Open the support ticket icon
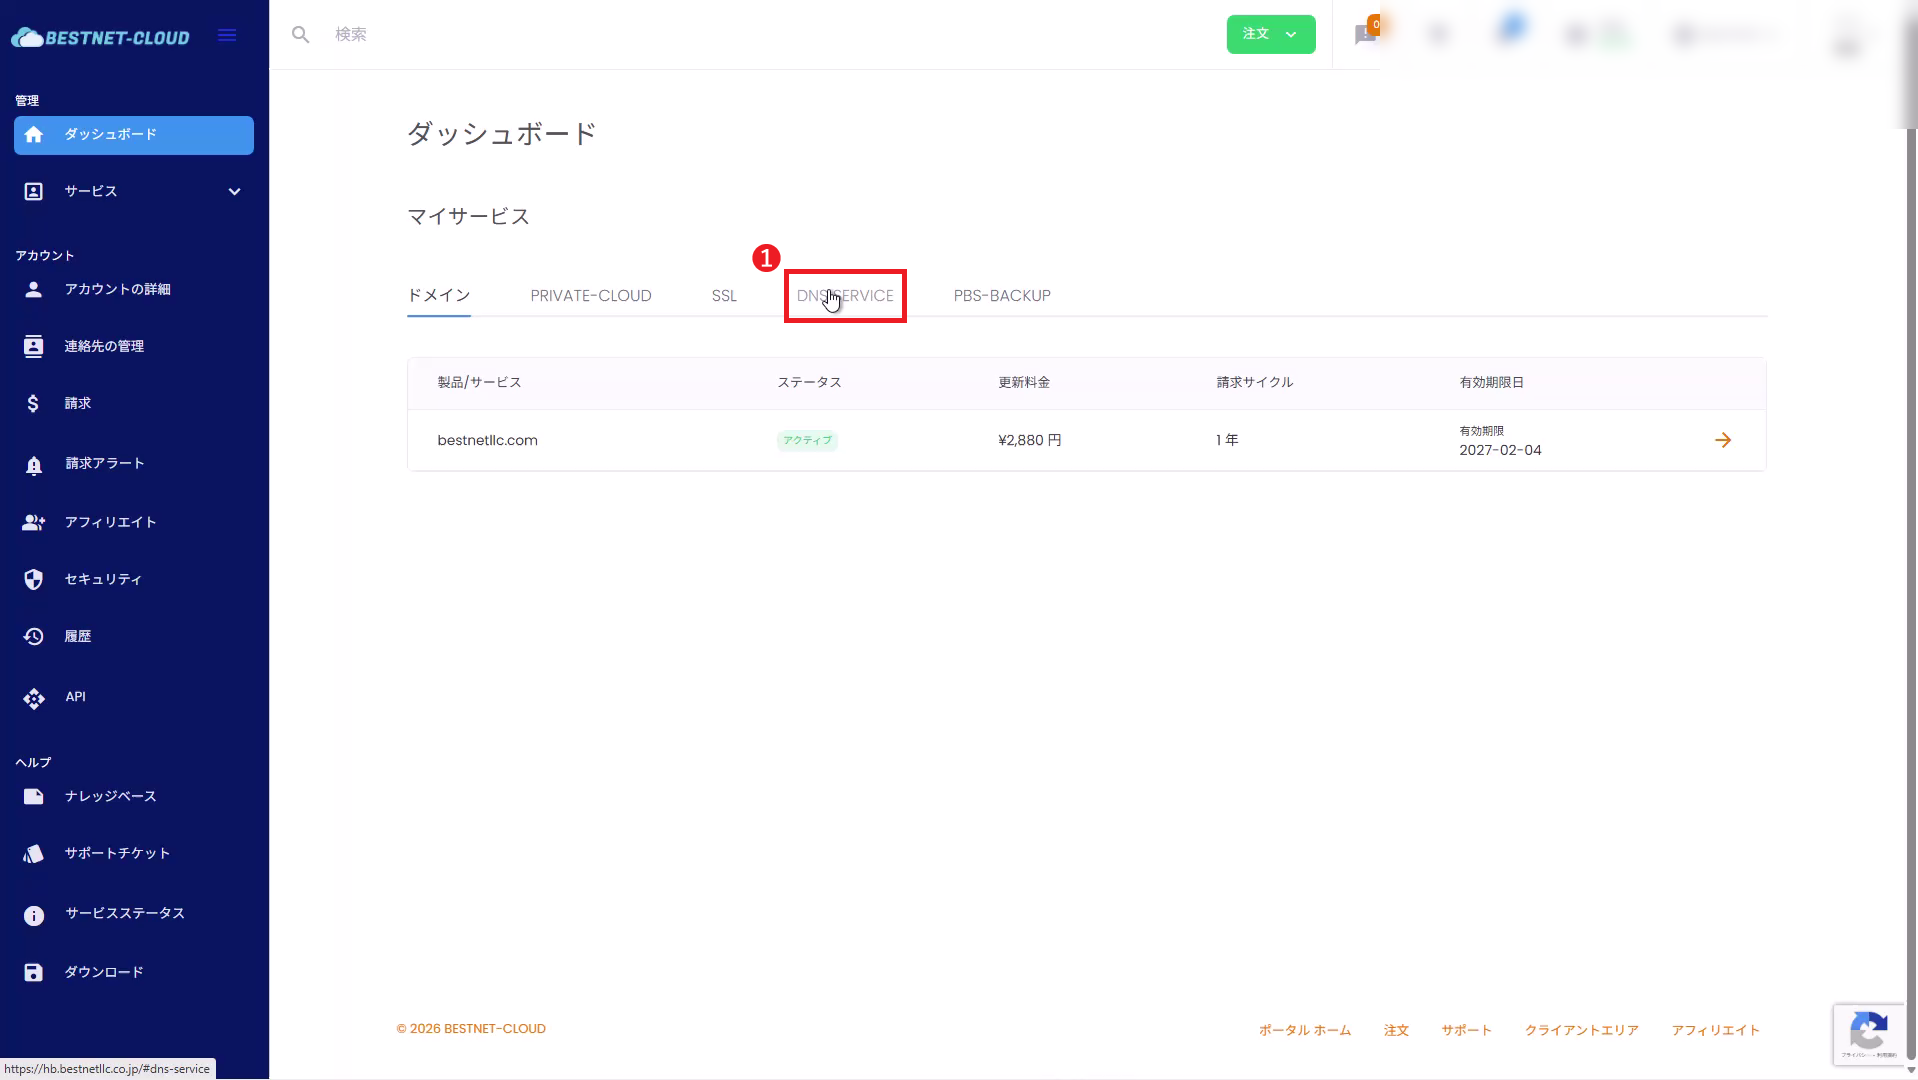 pos(34,854)
